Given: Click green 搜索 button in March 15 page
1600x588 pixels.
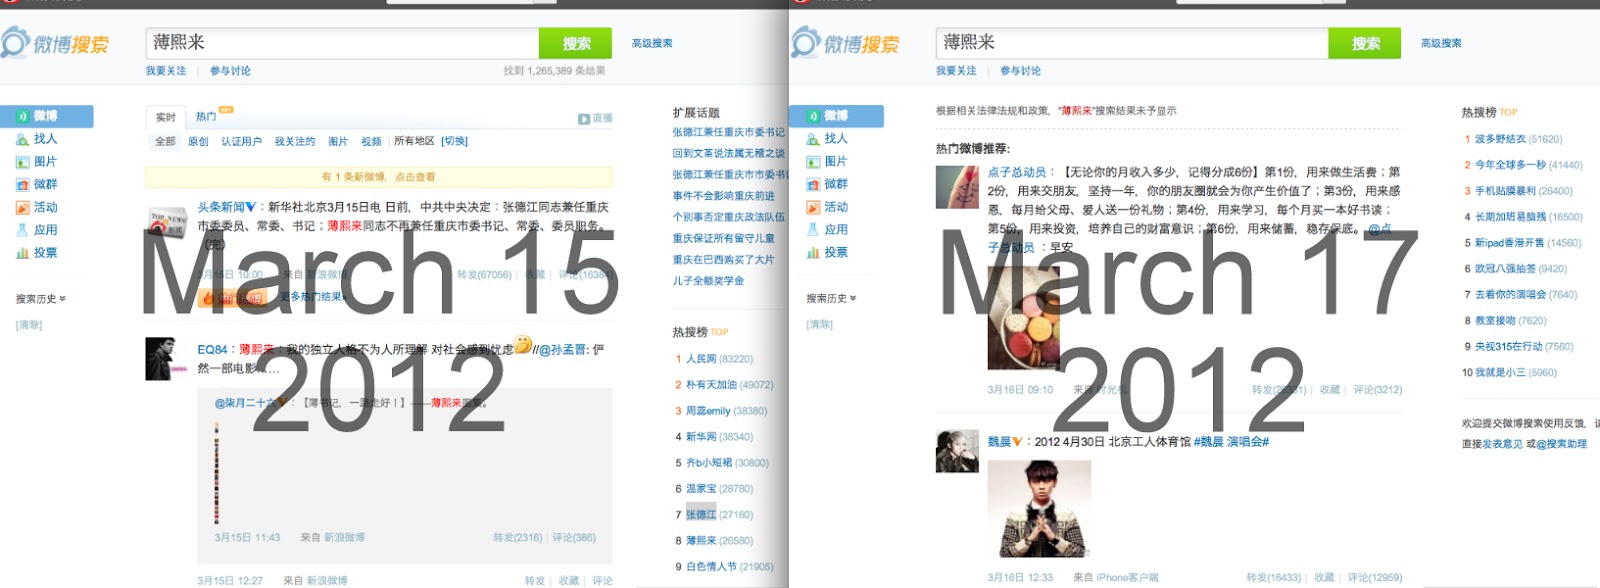Looking at the screenshot, I should pos(575,43).
